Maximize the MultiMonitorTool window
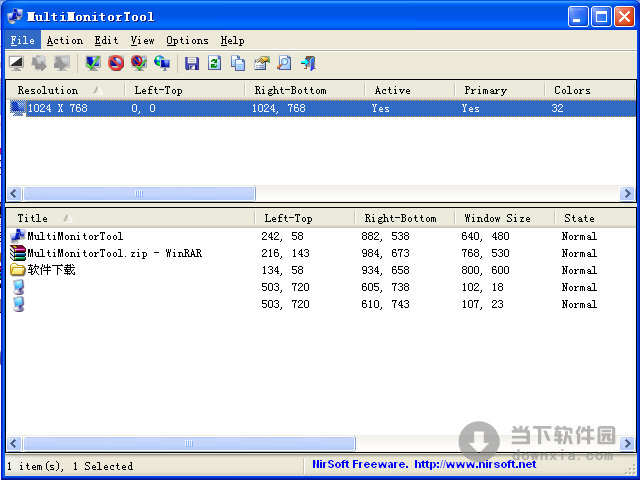Screen dimensions: 640x480 tap(601, 17)
